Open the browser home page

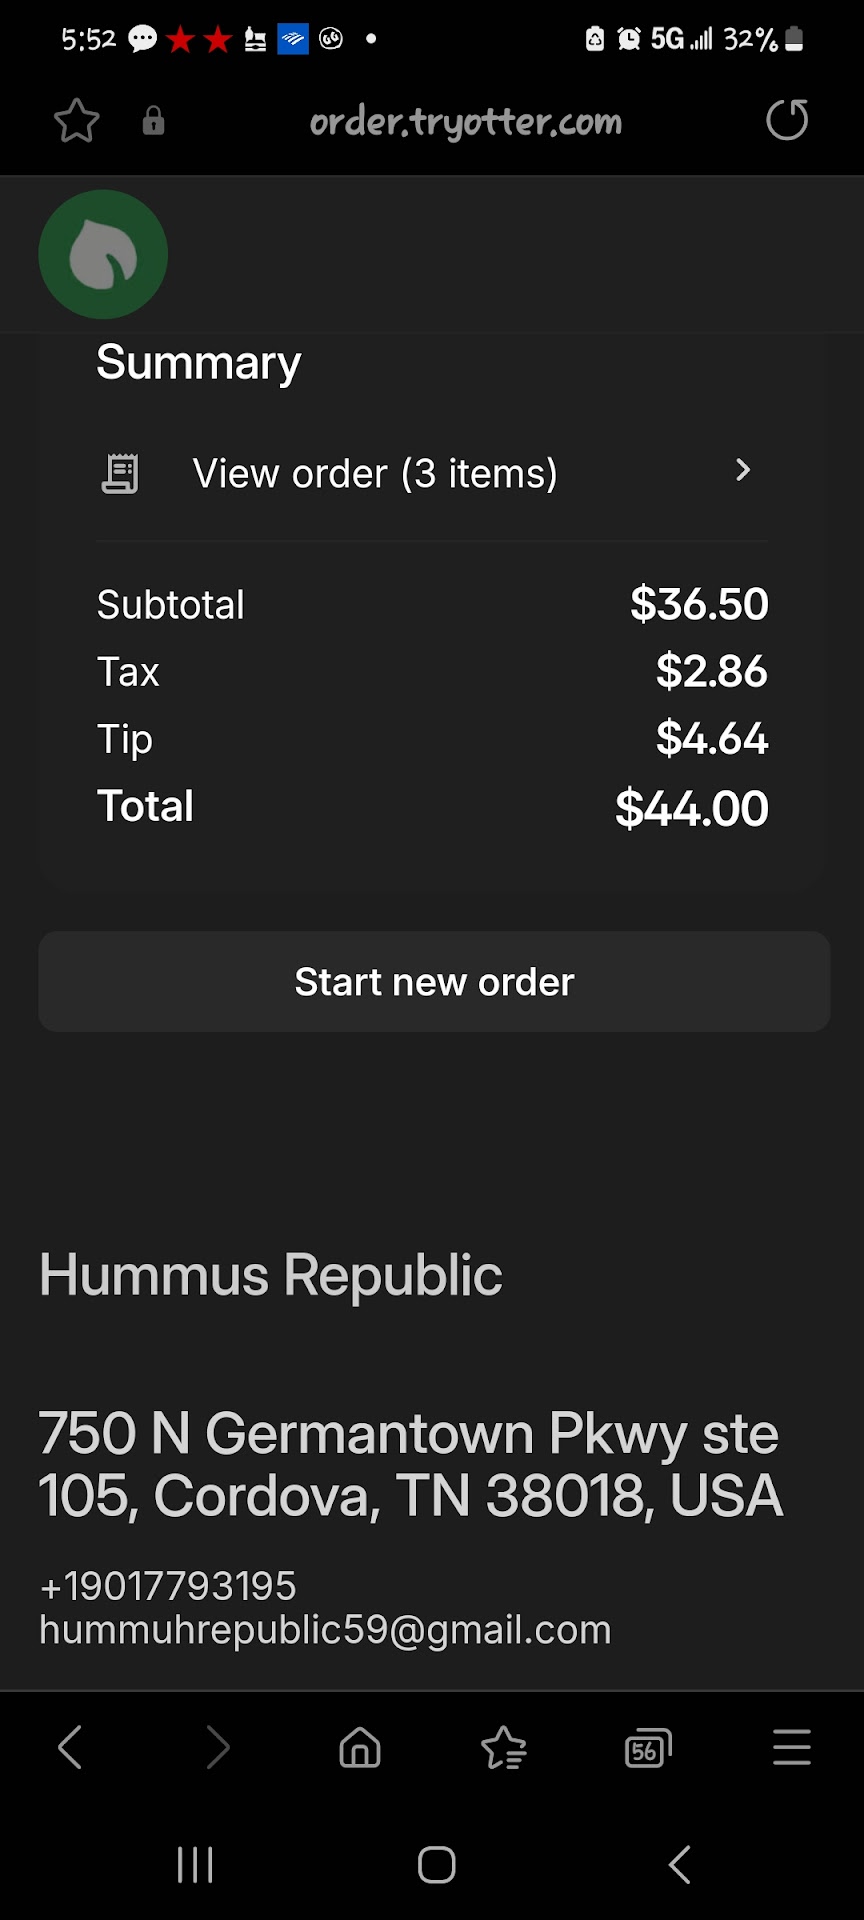click(x=360, y=1748)
